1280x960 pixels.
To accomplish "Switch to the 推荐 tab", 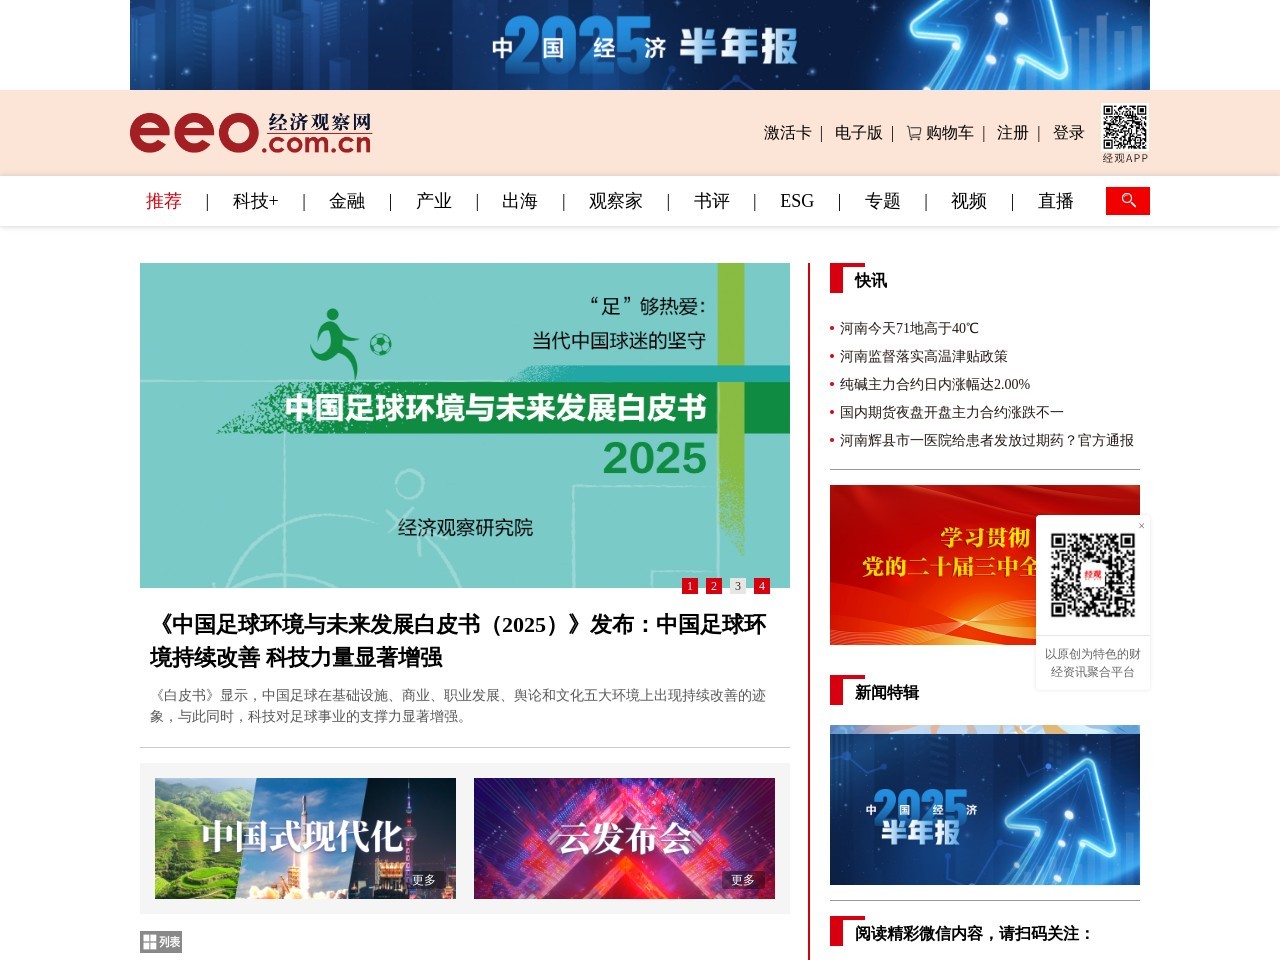I will [x=164, y=201].
